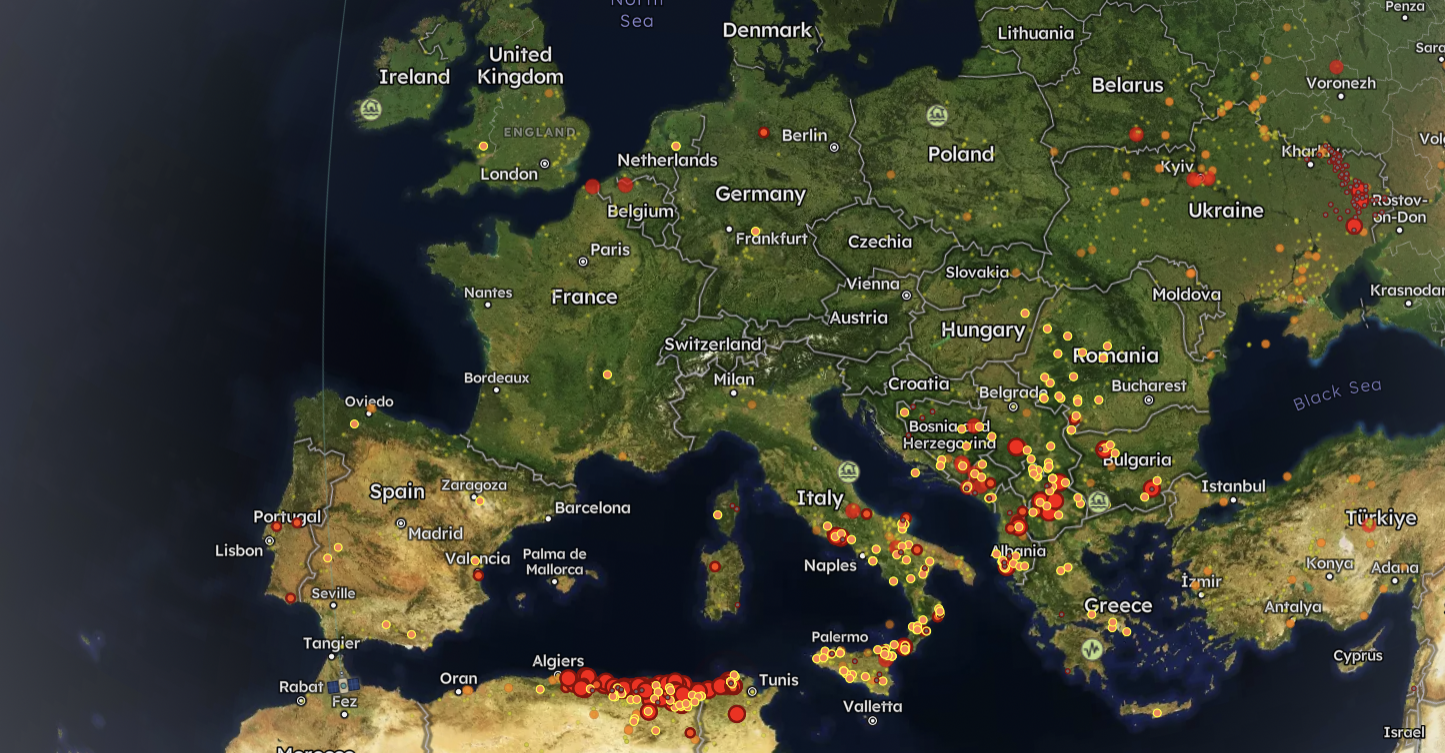The width and height of the screenshot is (1445, 753).
Task: Select the "Ukraine" country label
Action: (1226, 210)
